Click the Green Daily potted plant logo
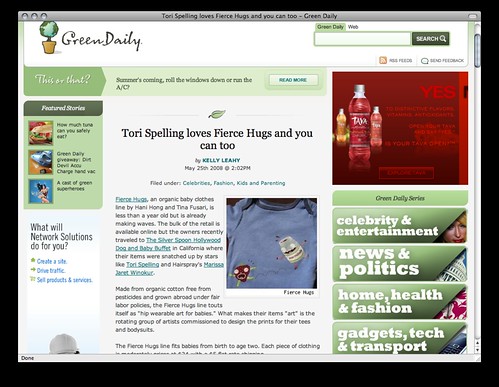Image resolution: width=499 pixels, height=387 pixels. coord(49,37)
